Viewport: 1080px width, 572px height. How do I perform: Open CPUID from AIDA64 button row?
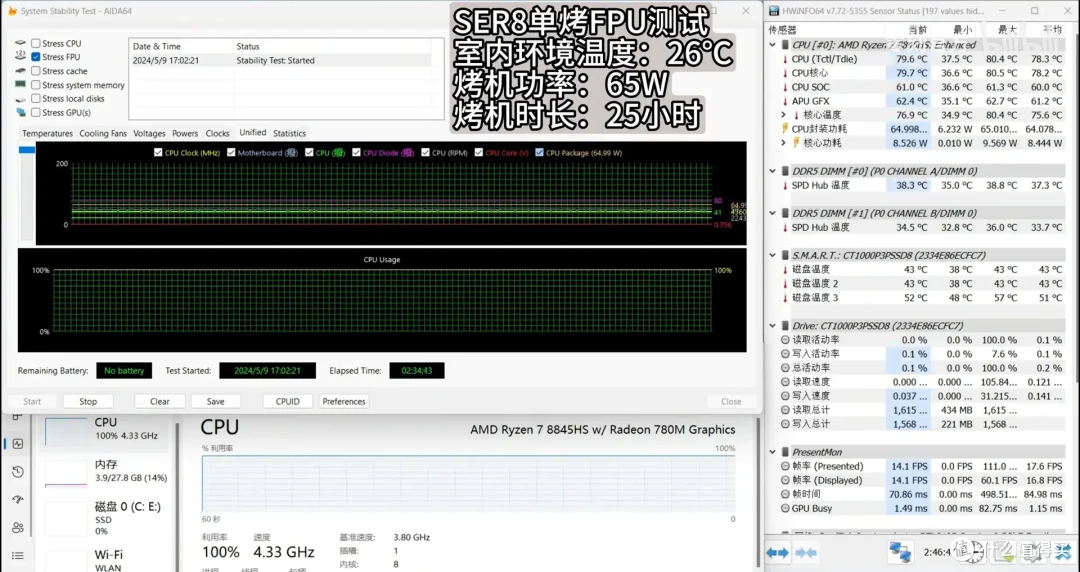[288, 401]
